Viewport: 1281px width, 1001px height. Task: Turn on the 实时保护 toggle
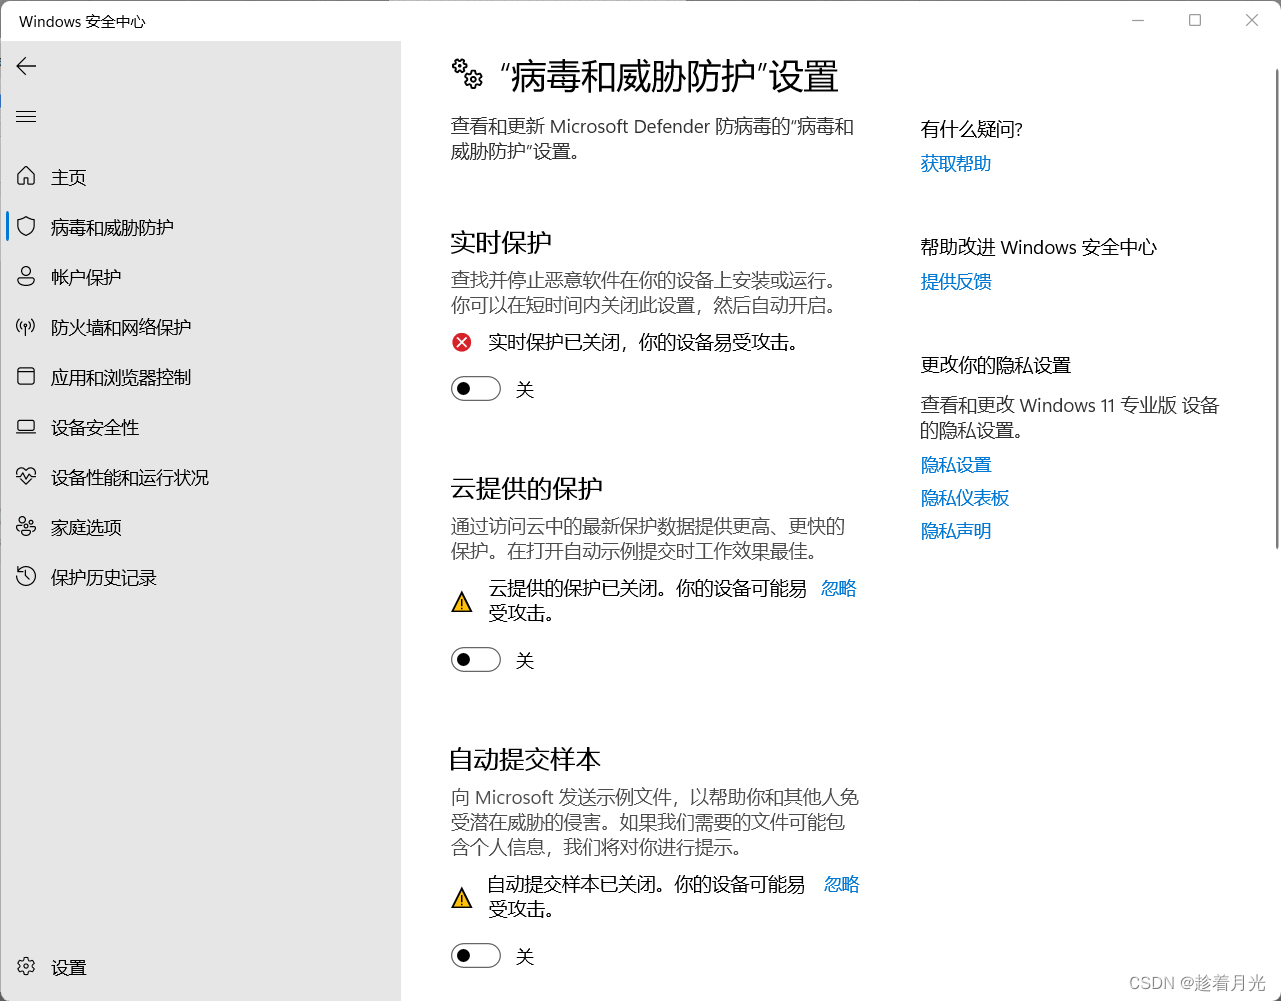476,389
